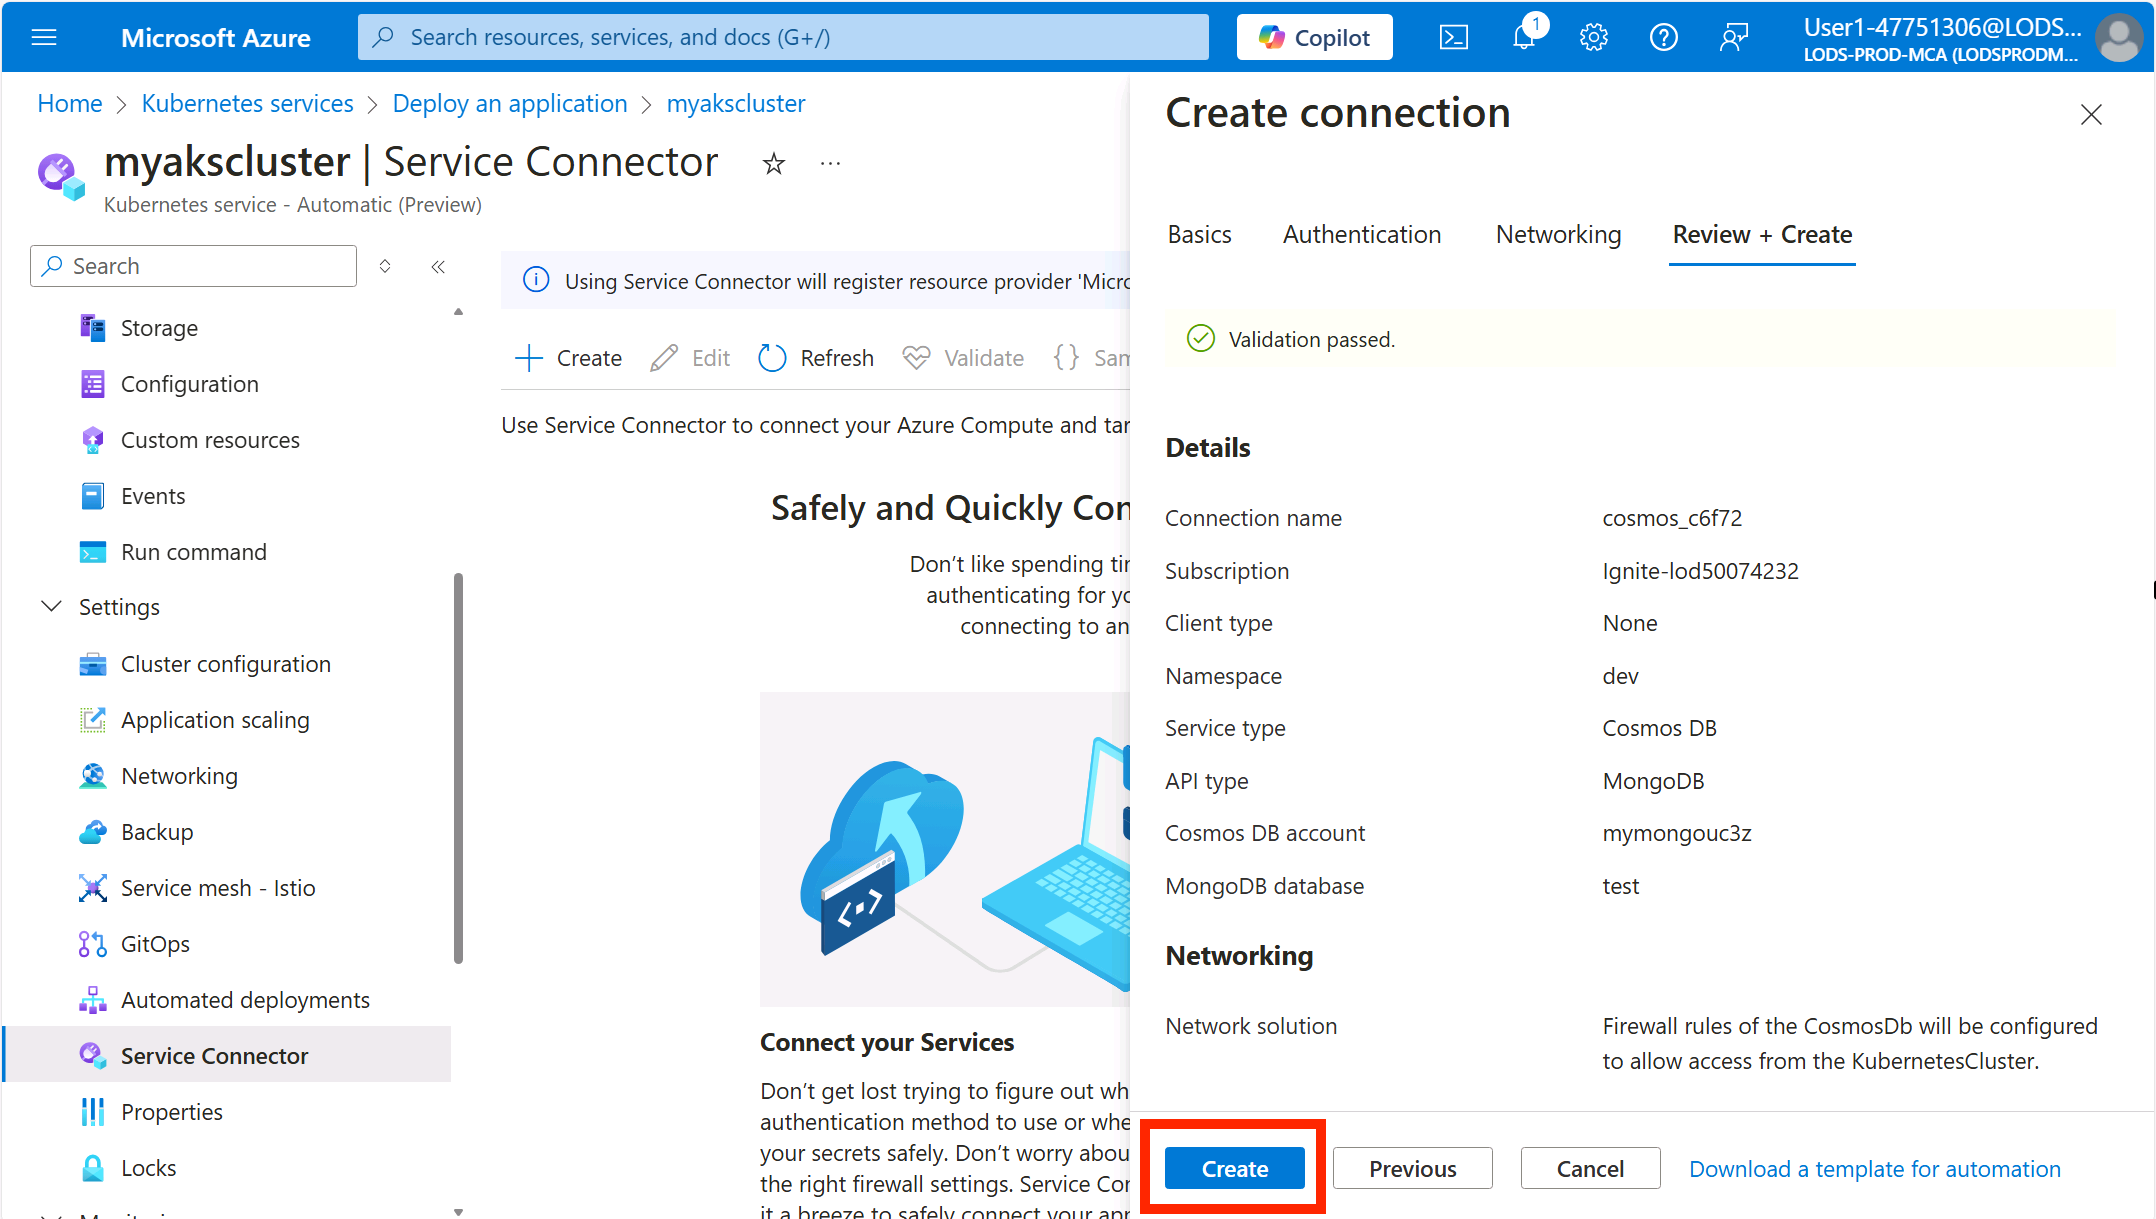
Task: Click the user account avatar
Action: 2118,38
